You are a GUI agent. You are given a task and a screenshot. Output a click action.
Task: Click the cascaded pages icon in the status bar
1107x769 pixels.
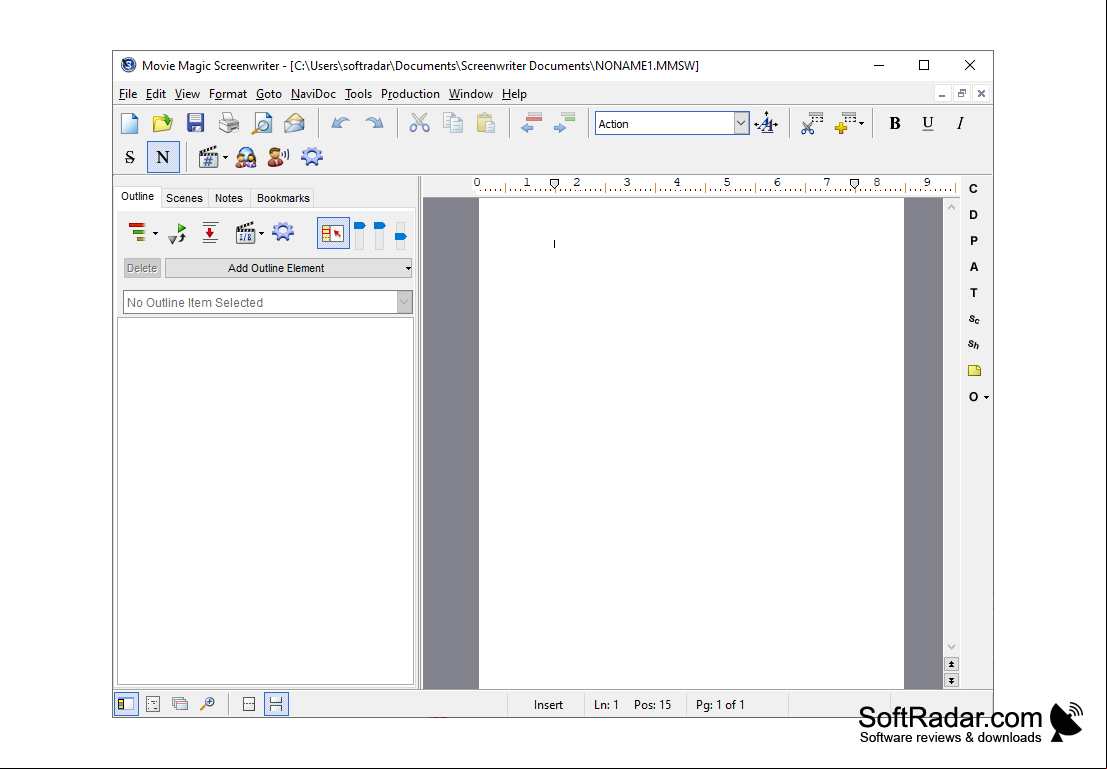tap(180, 704)
